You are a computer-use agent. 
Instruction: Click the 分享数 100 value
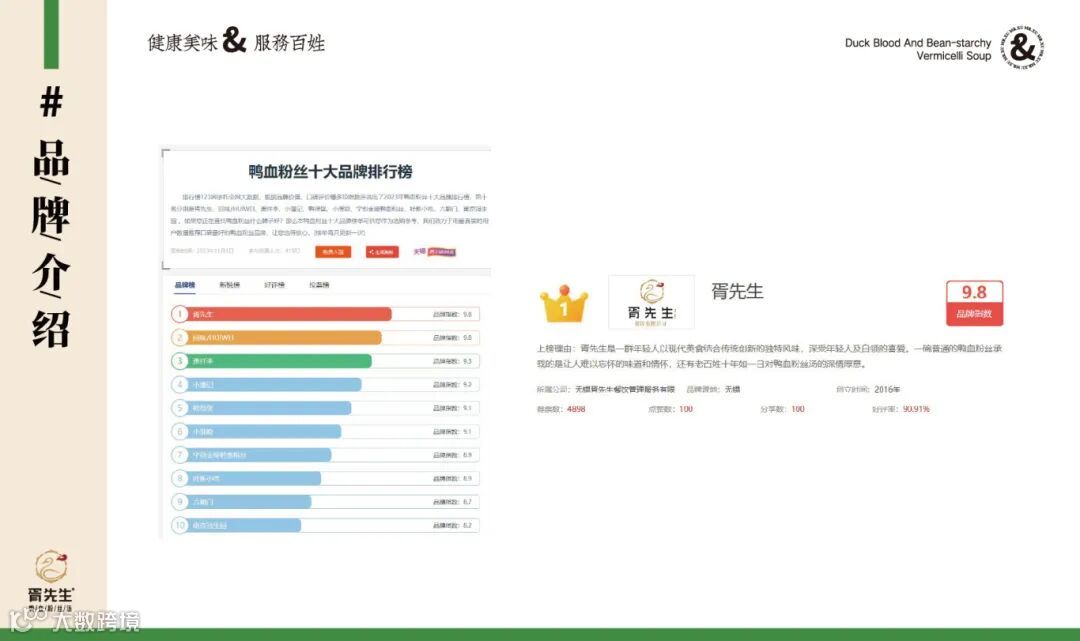(x=798, y=409)
